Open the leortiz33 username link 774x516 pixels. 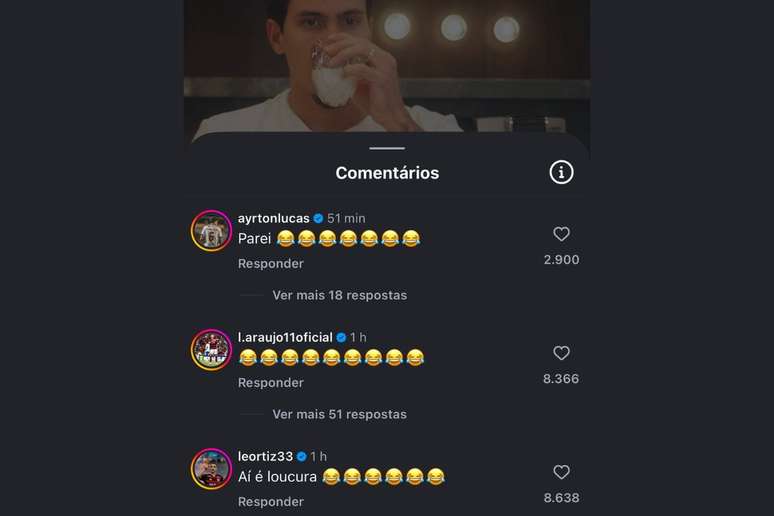pos(264,456)
